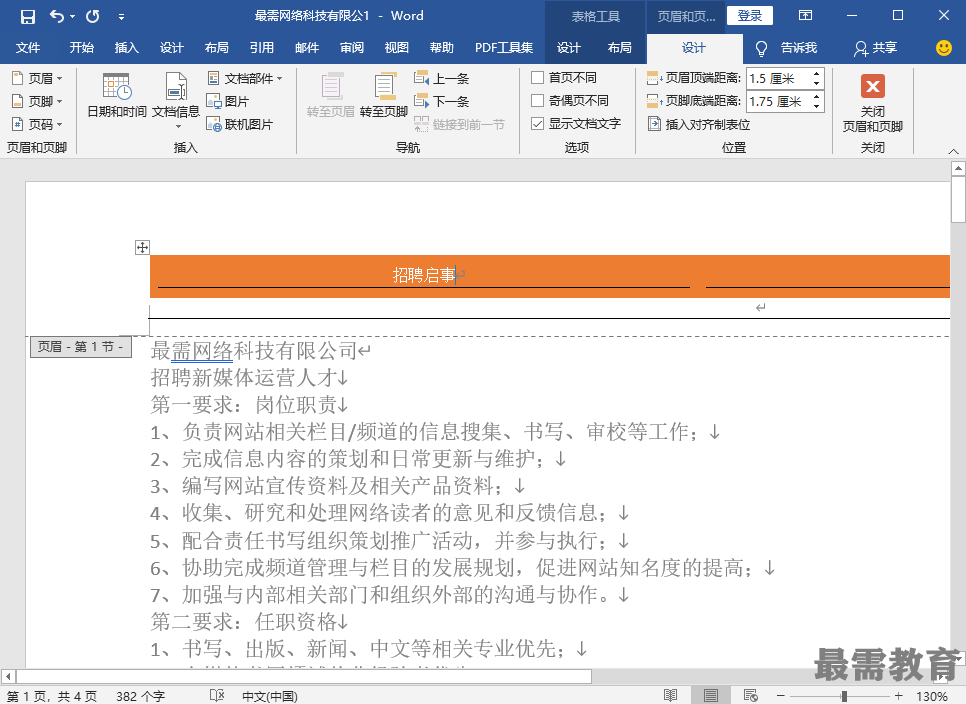The image size is (966, 704).
Task: Click the 第一要求：岗位职责 line
Action: 243,405
